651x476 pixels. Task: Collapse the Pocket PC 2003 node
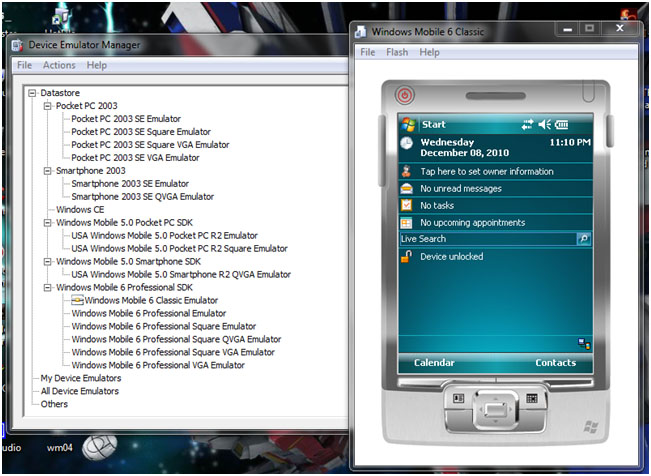pos(48,106)
